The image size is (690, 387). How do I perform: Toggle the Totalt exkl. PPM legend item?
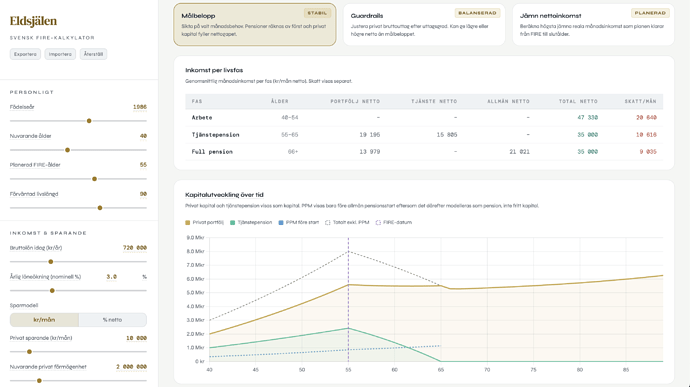click(x=347, y=222)
